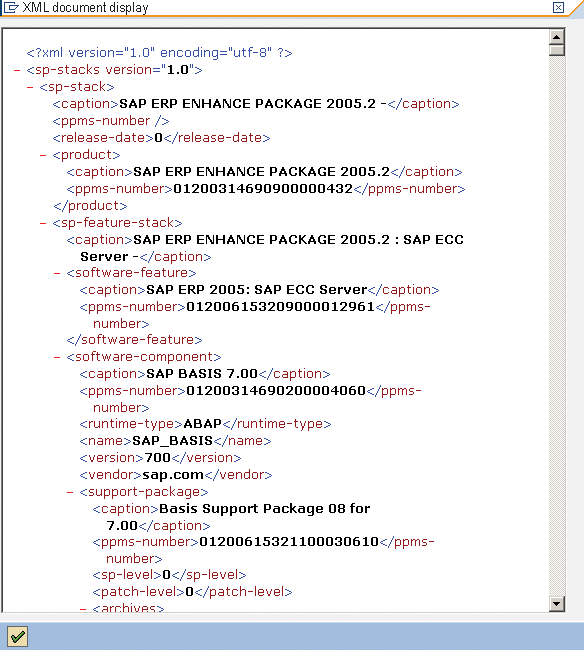This screenshot has width=584, height=650.
Task: Collapse the software-feature node
Action: coord(57,274)
